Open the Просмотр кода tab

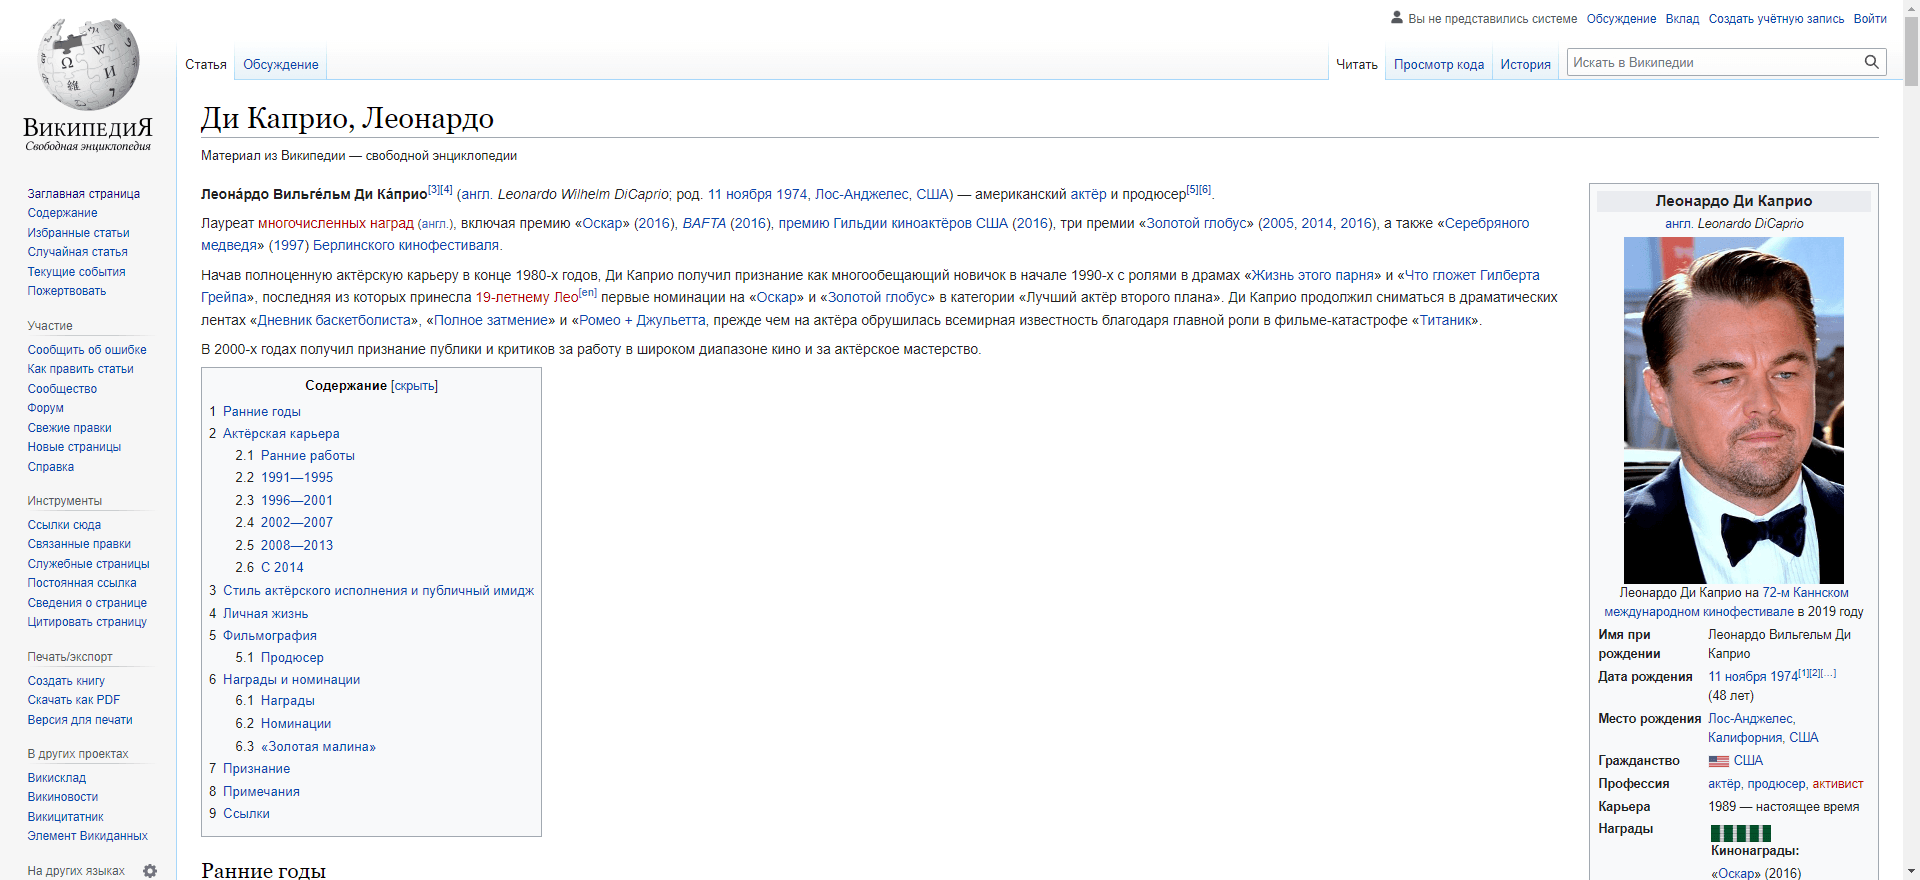[1438, 64]
